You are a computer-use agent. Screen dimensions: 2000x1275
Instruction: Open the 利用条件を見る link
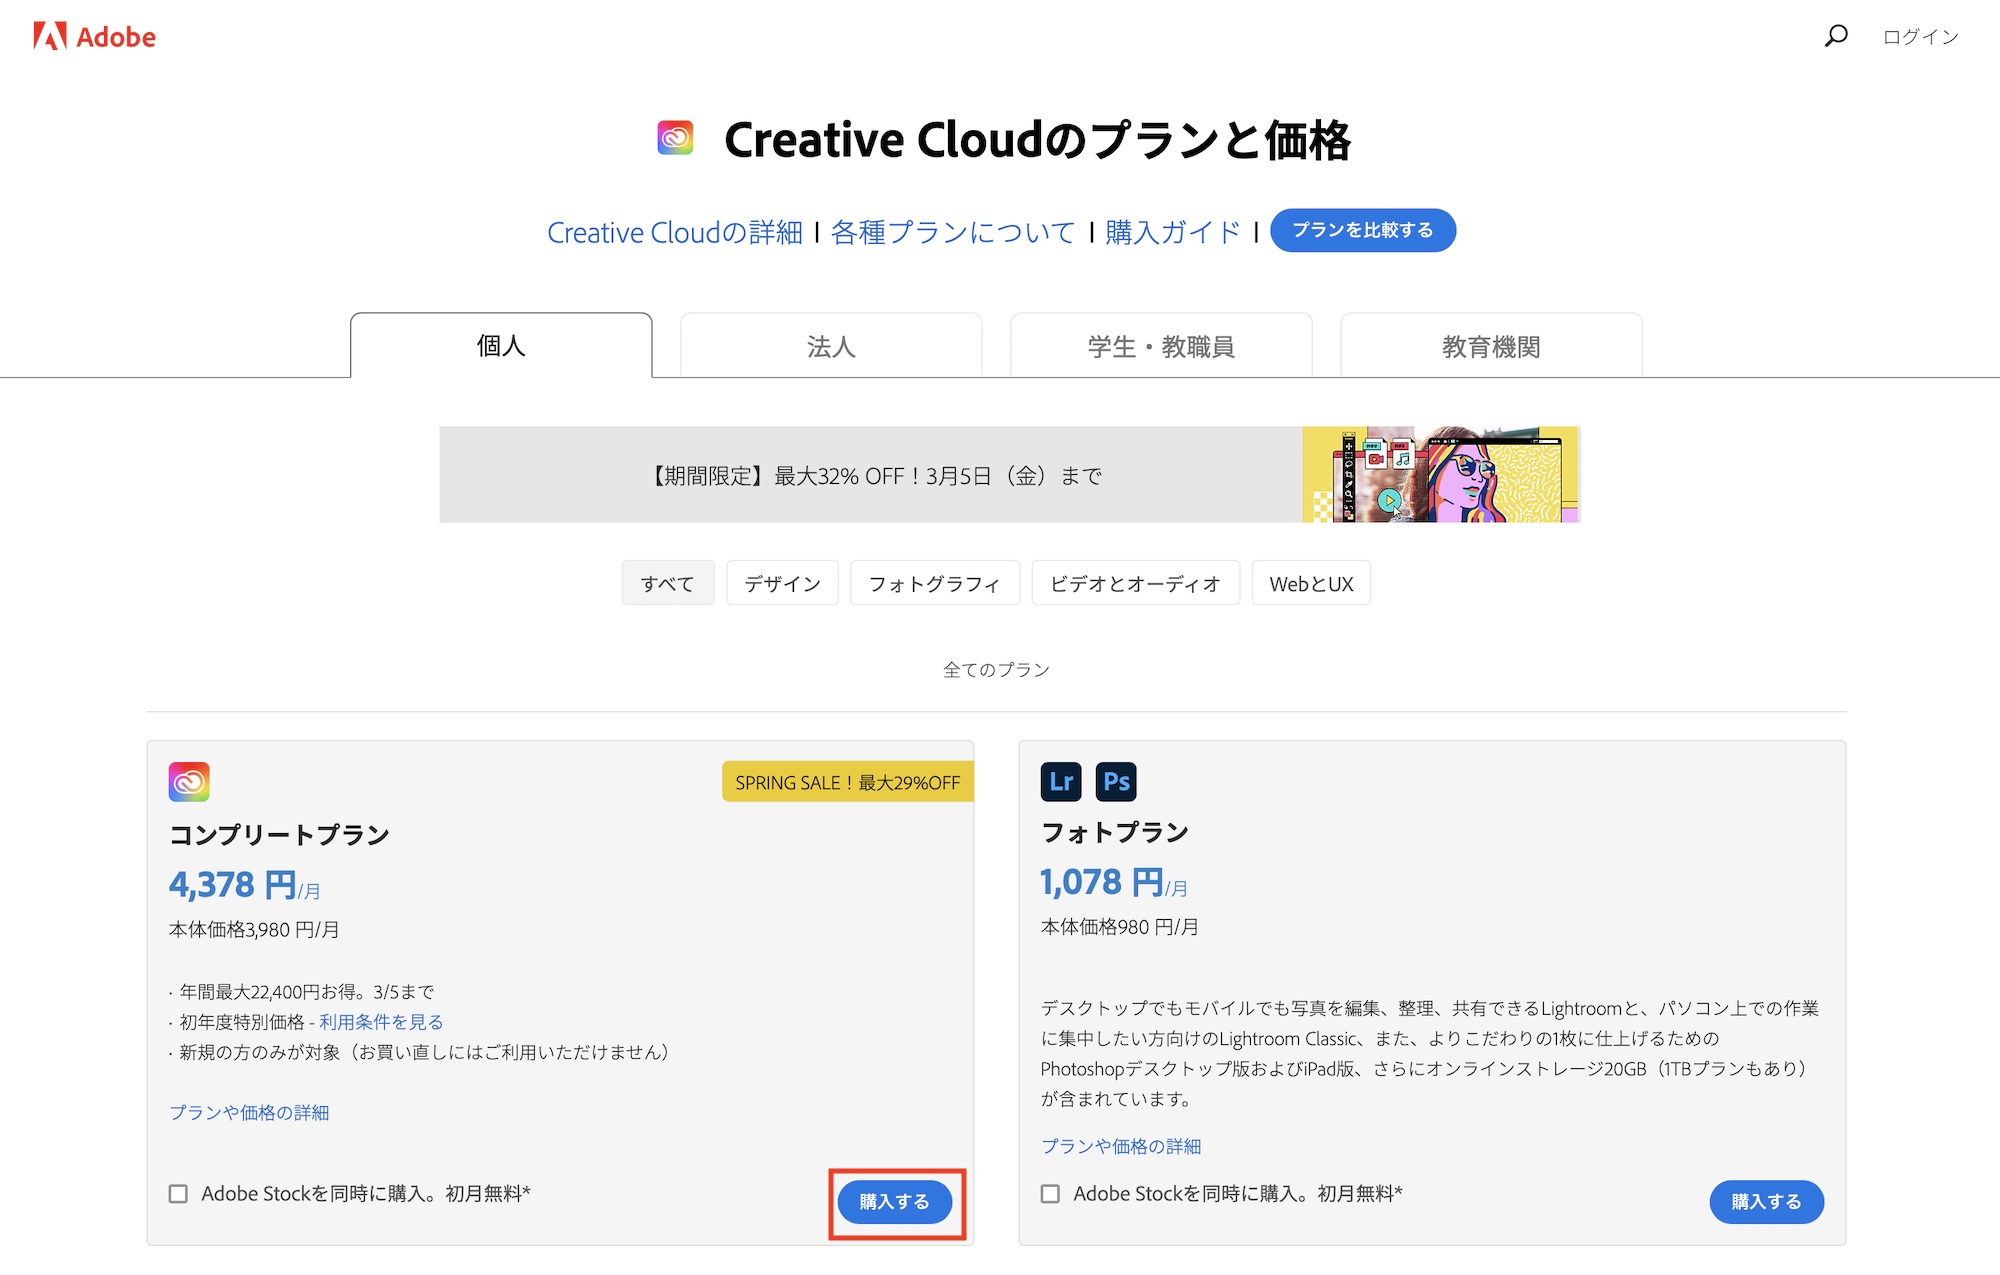[381, 1022]
